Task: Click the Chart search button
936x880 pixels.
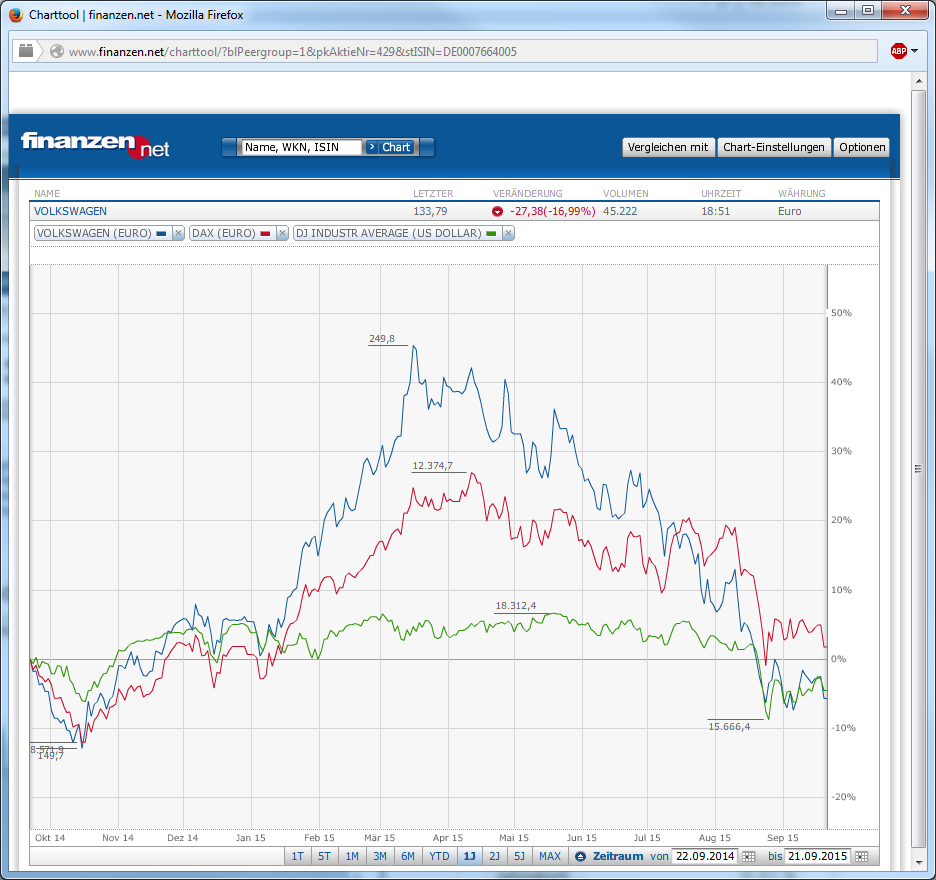Action: coord(390,147)
